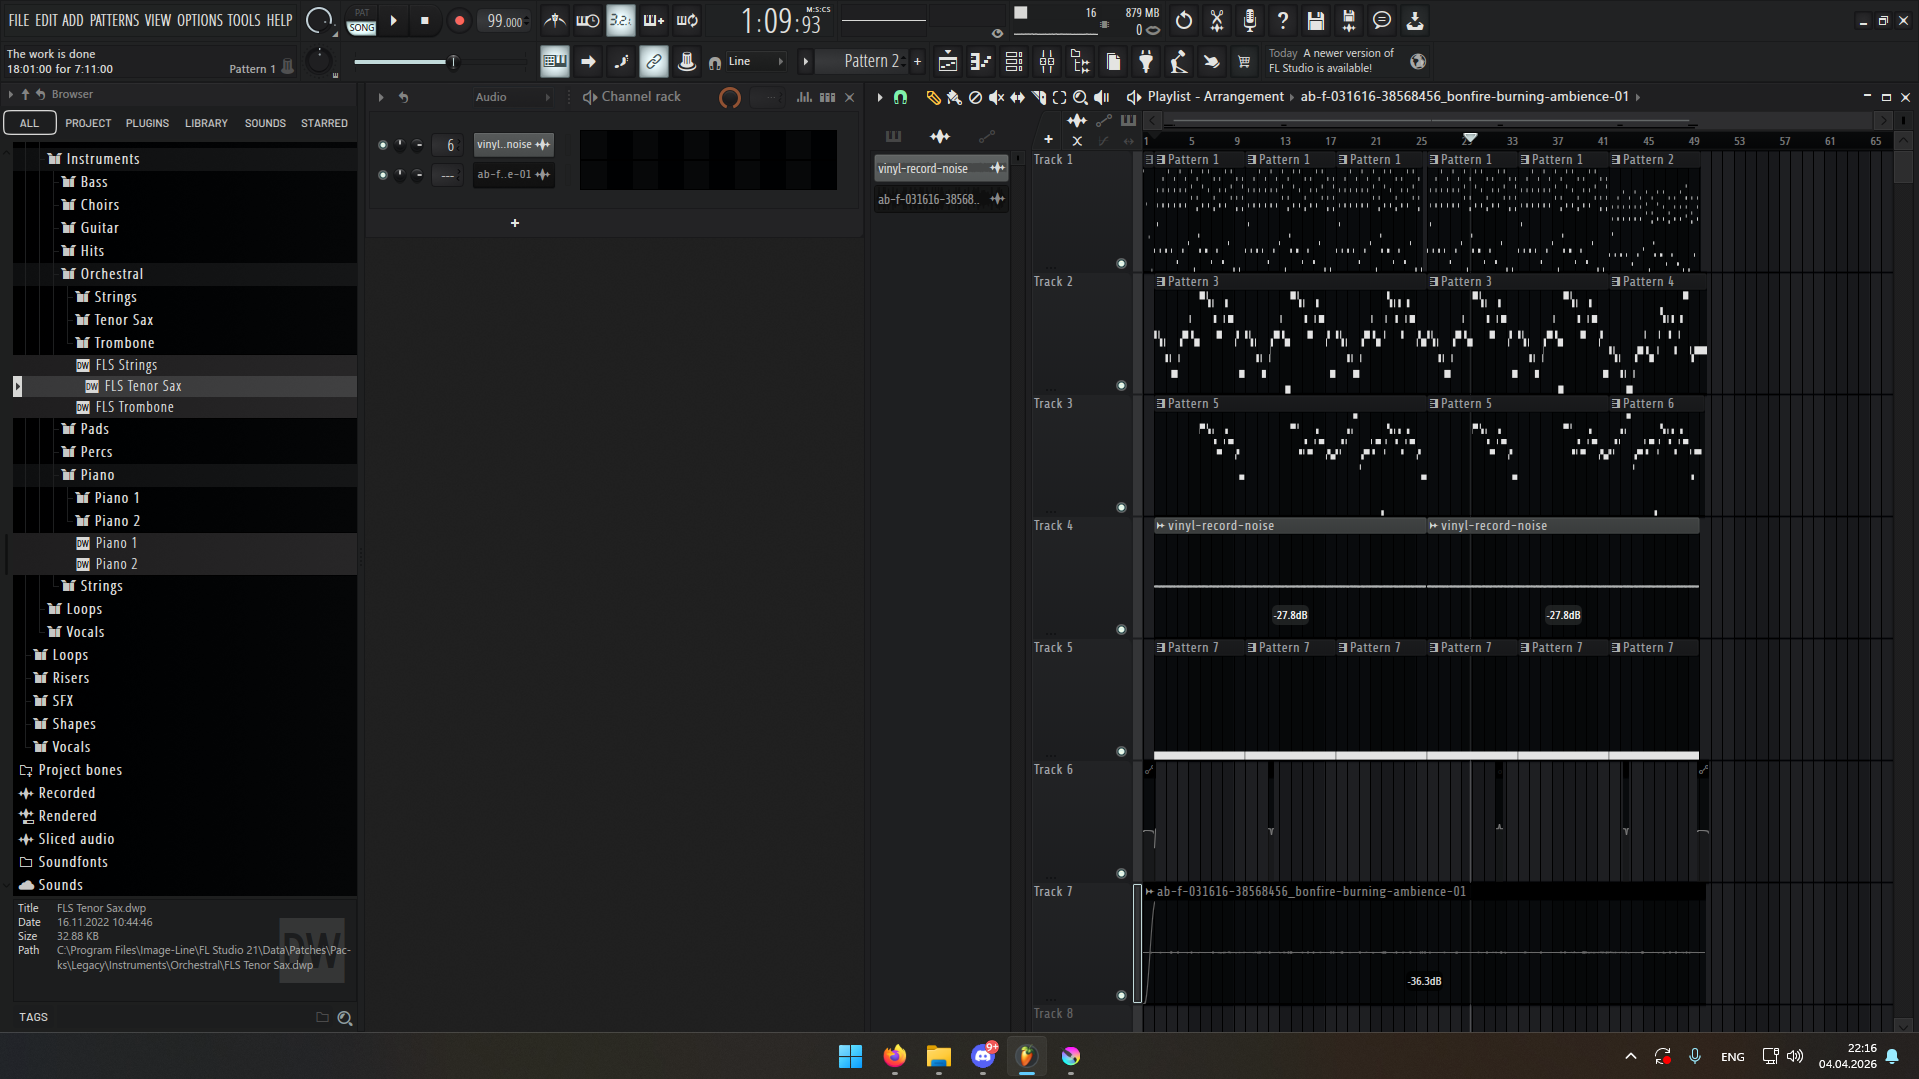Open the PATTERNS menu

(x=114, y=20)
